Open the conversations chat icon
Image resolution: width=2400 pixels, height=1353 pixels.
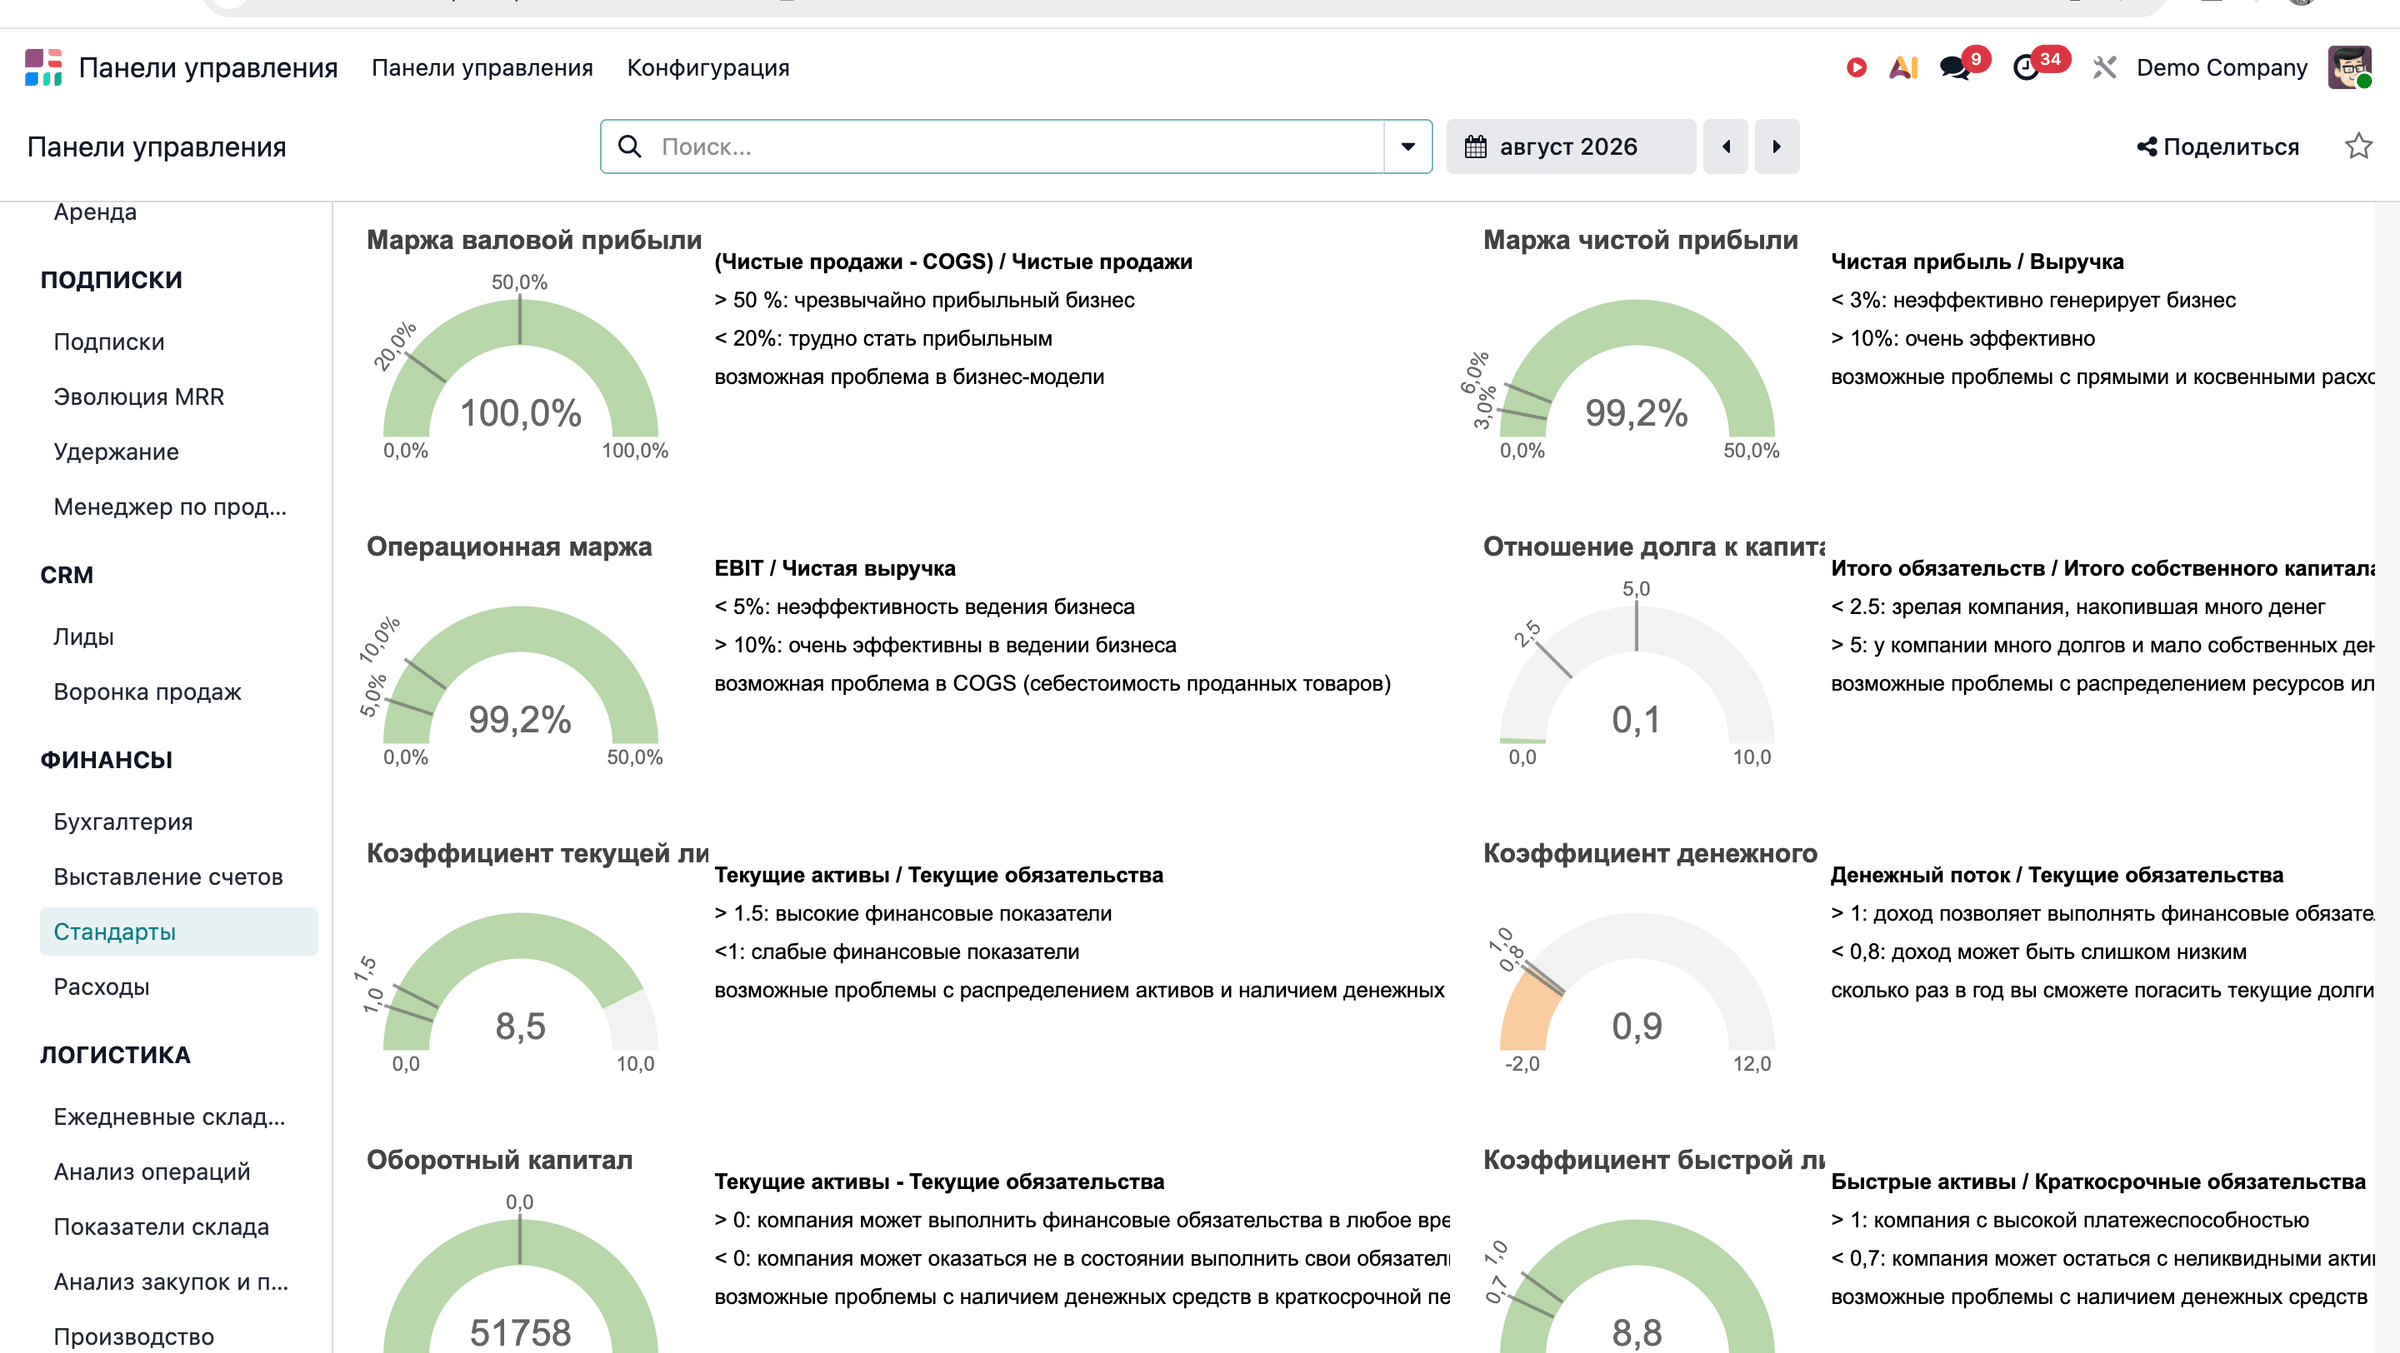pyautogui.click(x=1953, y=67)
